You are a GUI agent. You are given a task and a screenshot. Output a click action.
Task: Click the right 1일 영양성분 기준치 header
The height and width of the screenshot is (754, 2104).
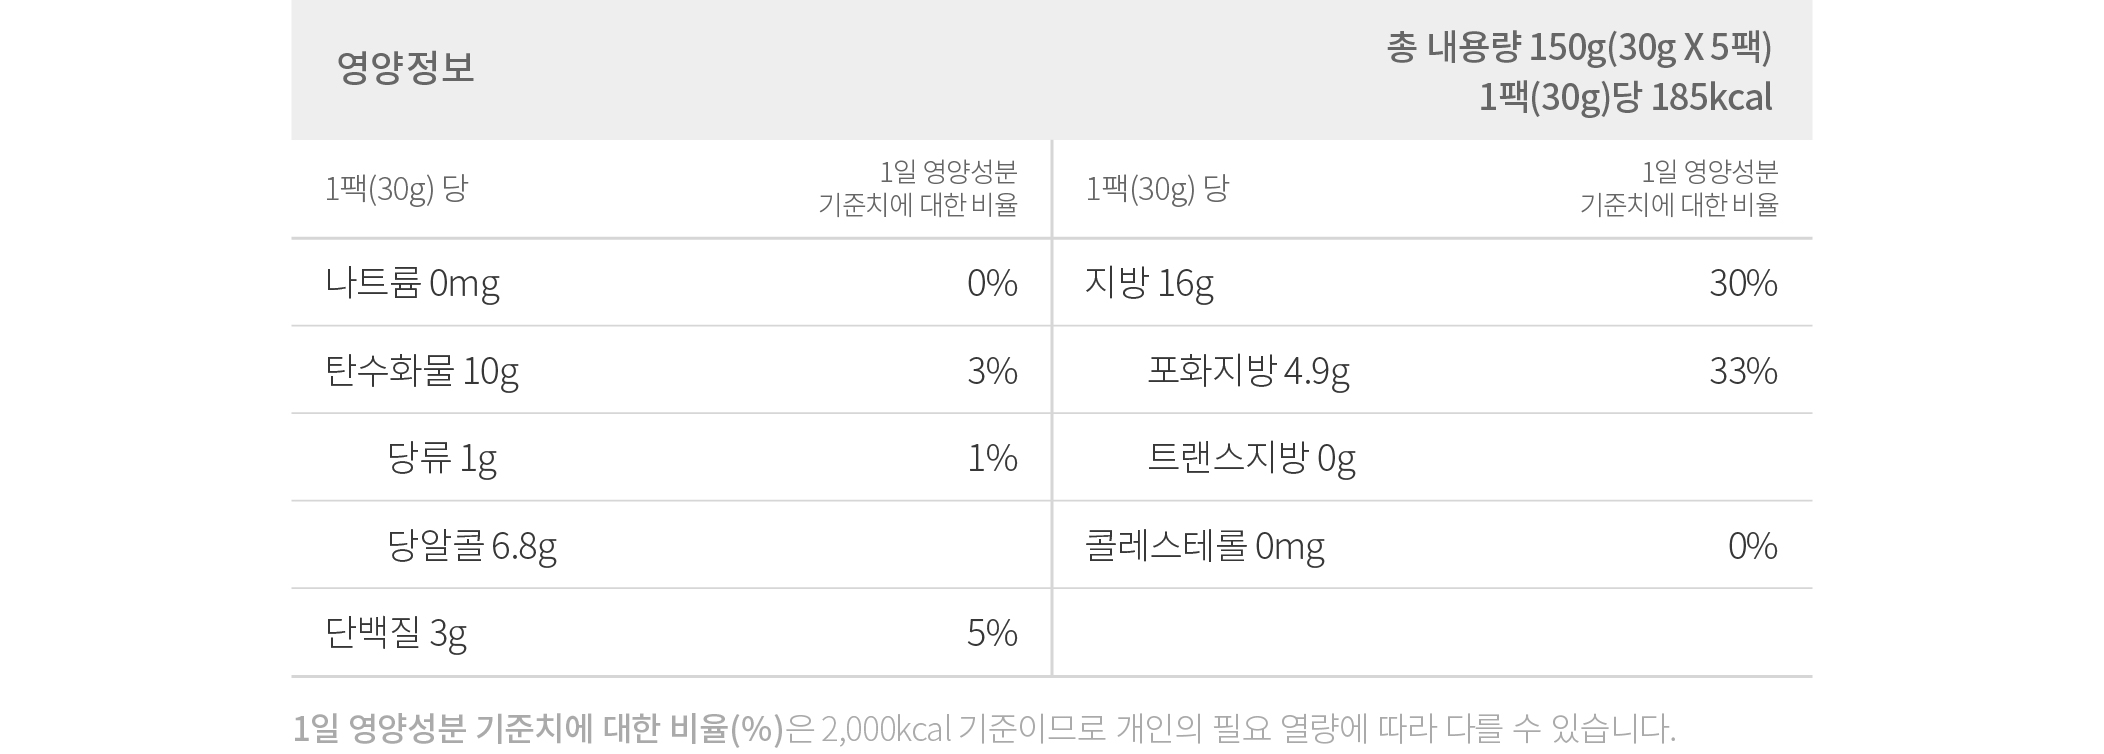[1679, 188]
